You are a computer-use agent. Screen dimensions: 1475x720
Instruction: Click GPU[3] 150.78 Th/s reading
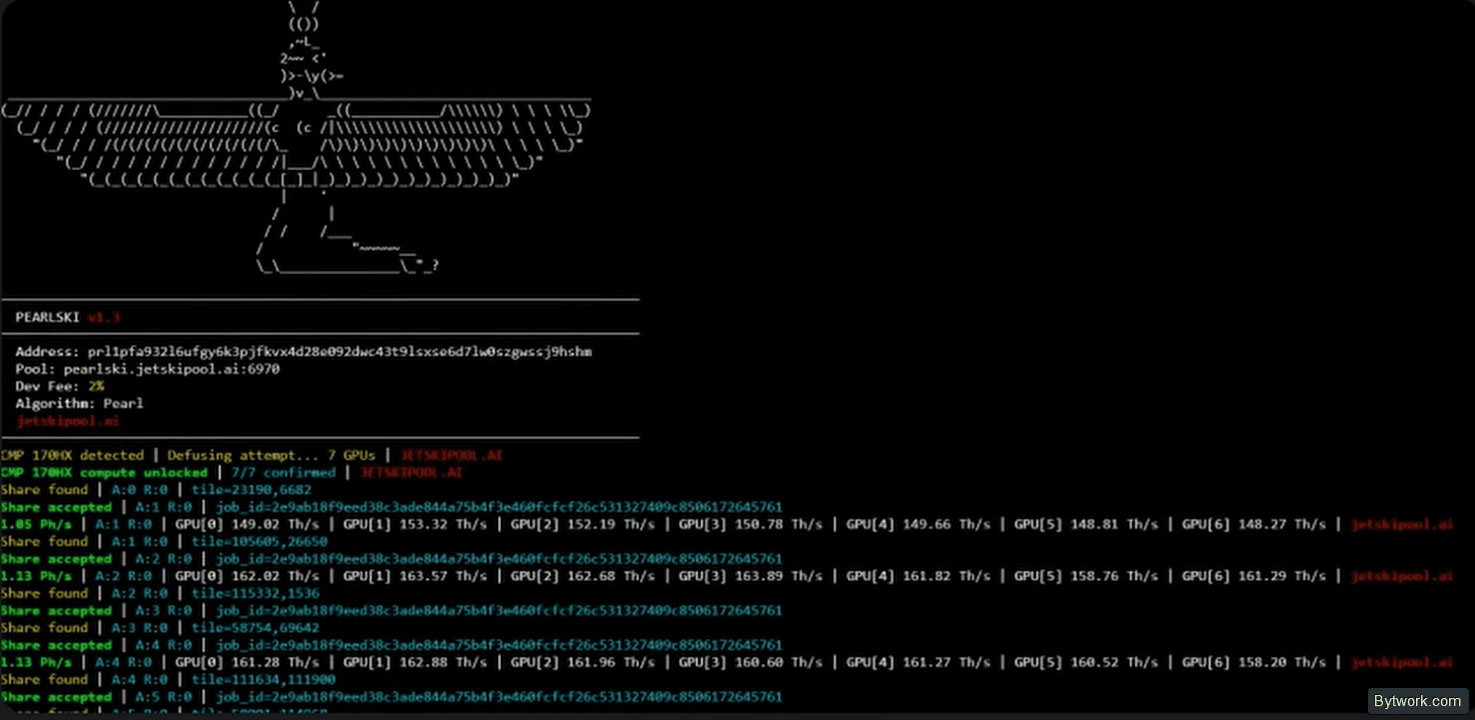tap(751, 524)
